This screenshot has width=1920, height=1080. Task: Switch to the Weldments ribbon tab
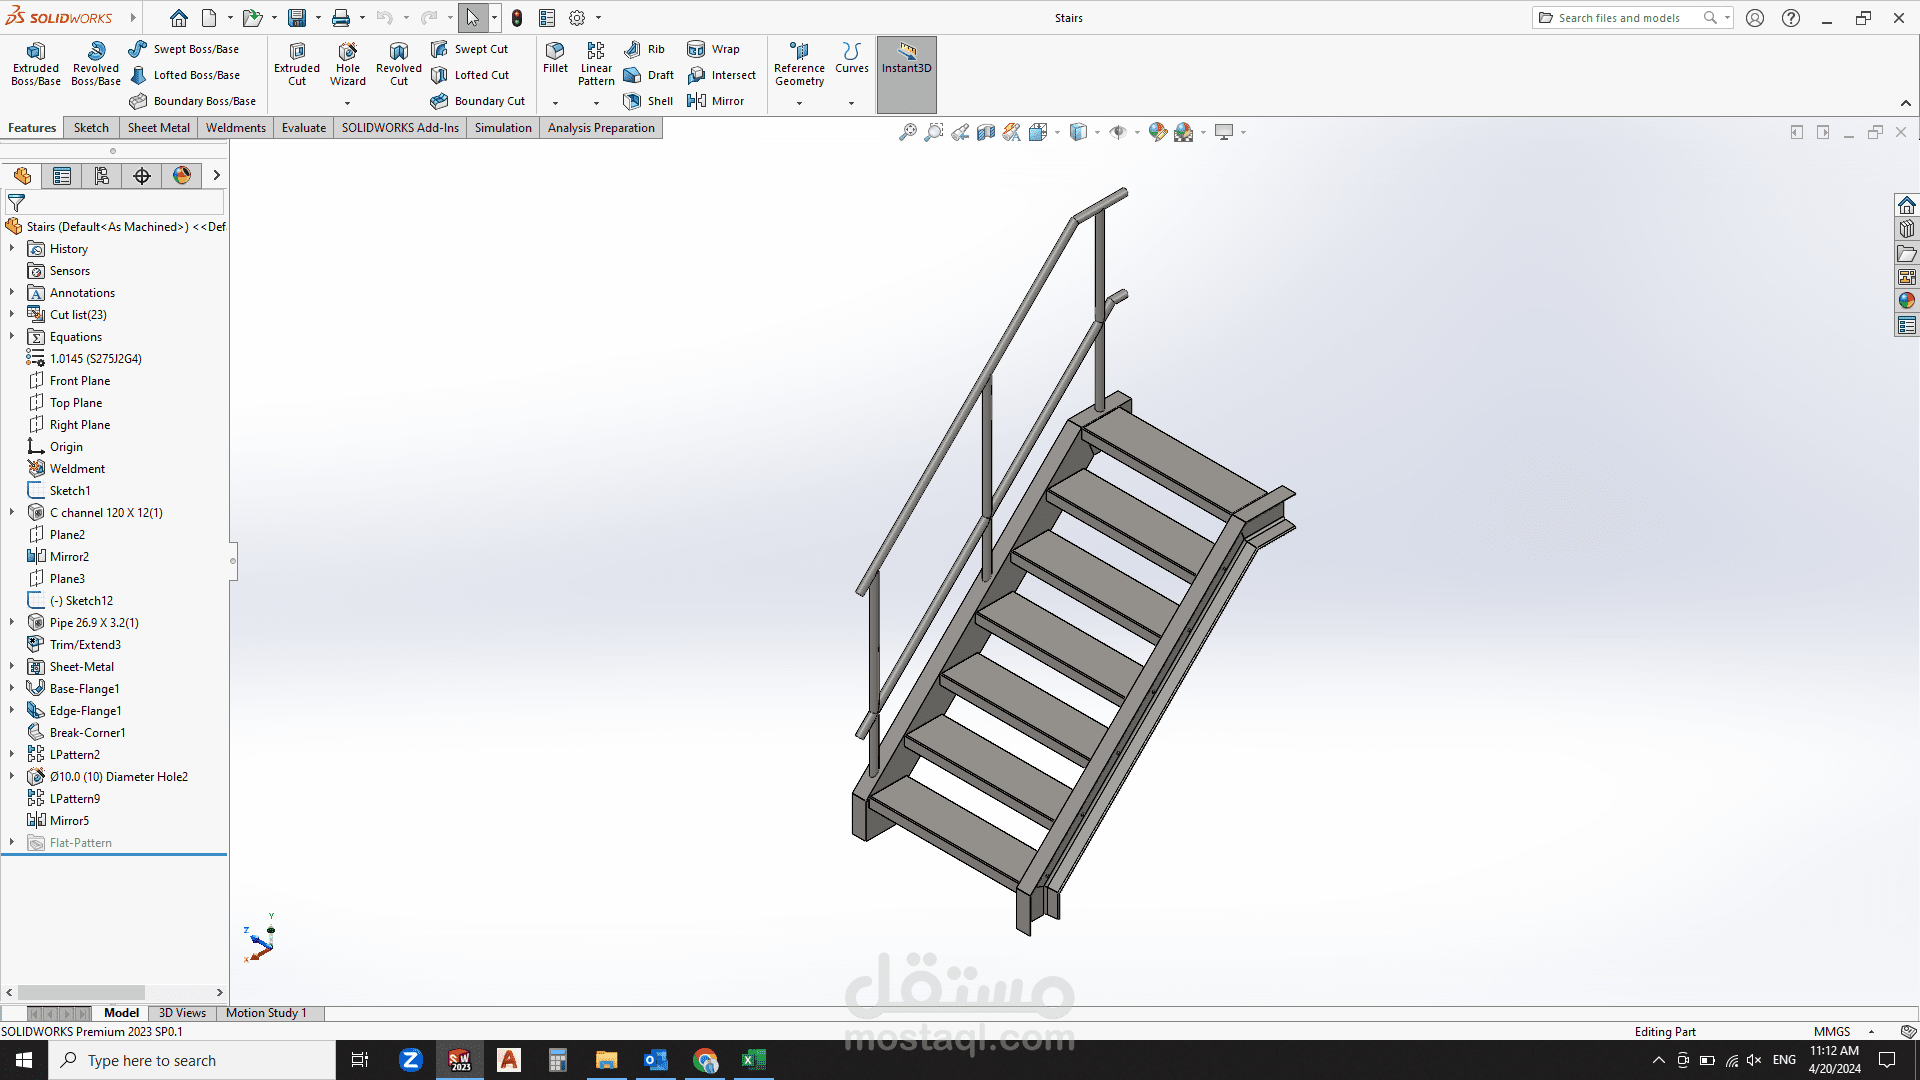236,128
